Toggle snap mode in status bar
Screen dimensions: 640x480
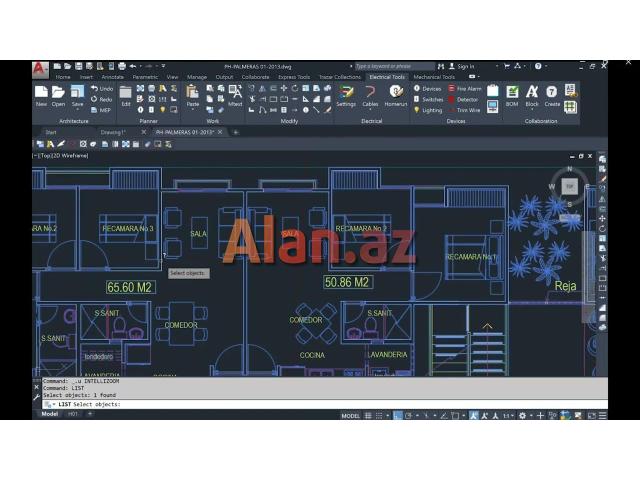[x=379, y=416]
